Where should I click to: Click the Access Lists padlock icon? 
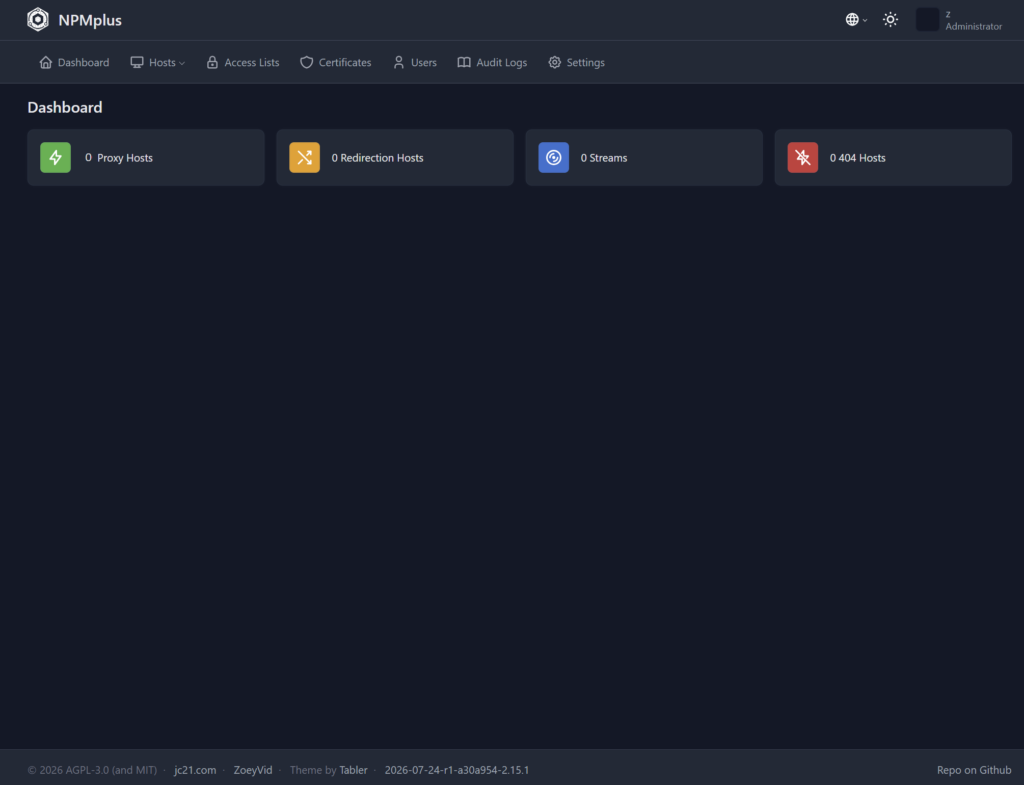tap(212, 62)
